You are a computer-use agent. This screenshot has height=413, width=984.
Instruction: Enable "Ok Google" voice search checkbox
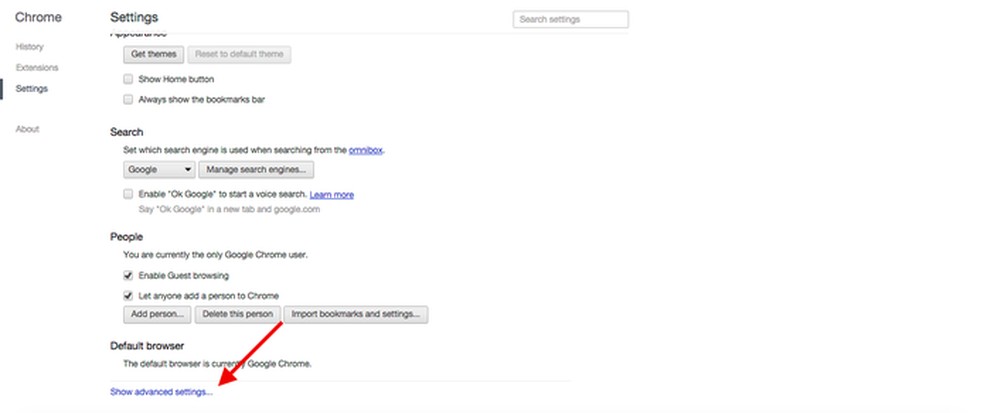(128, 194)
